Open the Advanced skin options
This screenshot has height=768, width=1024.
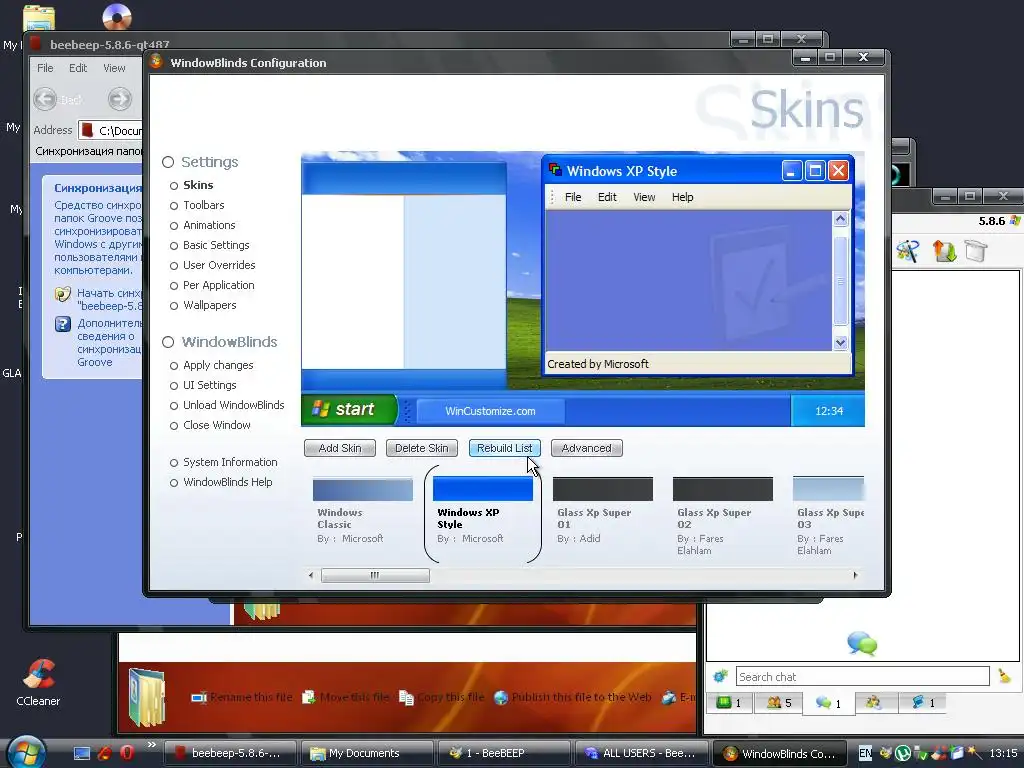586,448
